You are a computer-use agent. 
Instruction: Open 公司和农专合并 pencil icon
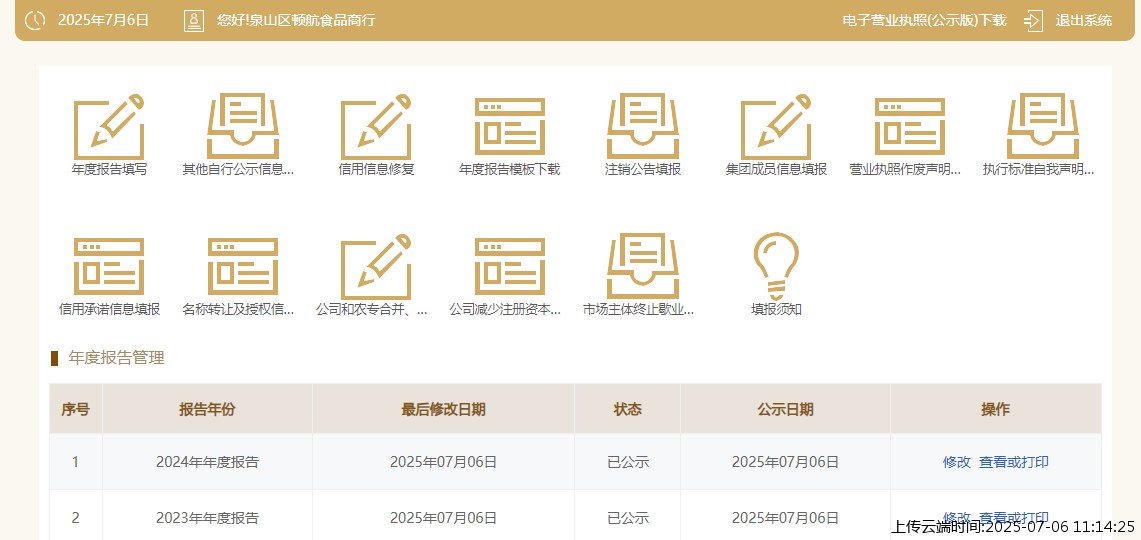pos(376,266)
